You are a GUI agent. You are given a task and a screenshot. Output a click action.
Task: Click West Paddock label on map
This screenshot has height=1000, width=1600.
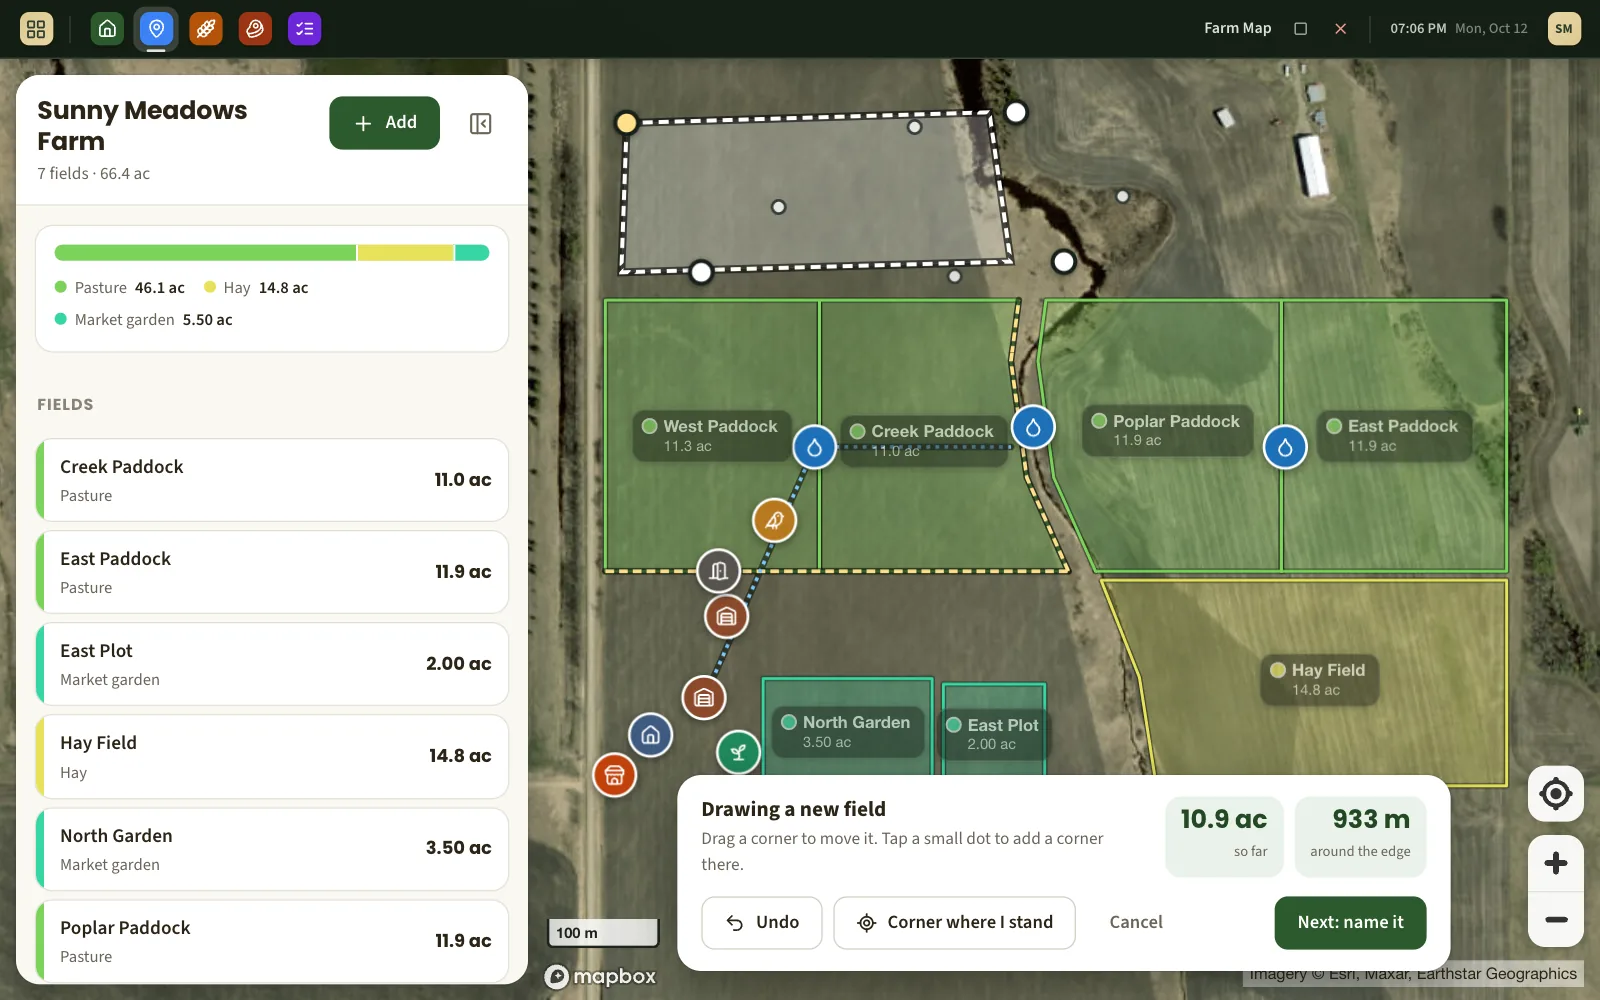point(711,435)
